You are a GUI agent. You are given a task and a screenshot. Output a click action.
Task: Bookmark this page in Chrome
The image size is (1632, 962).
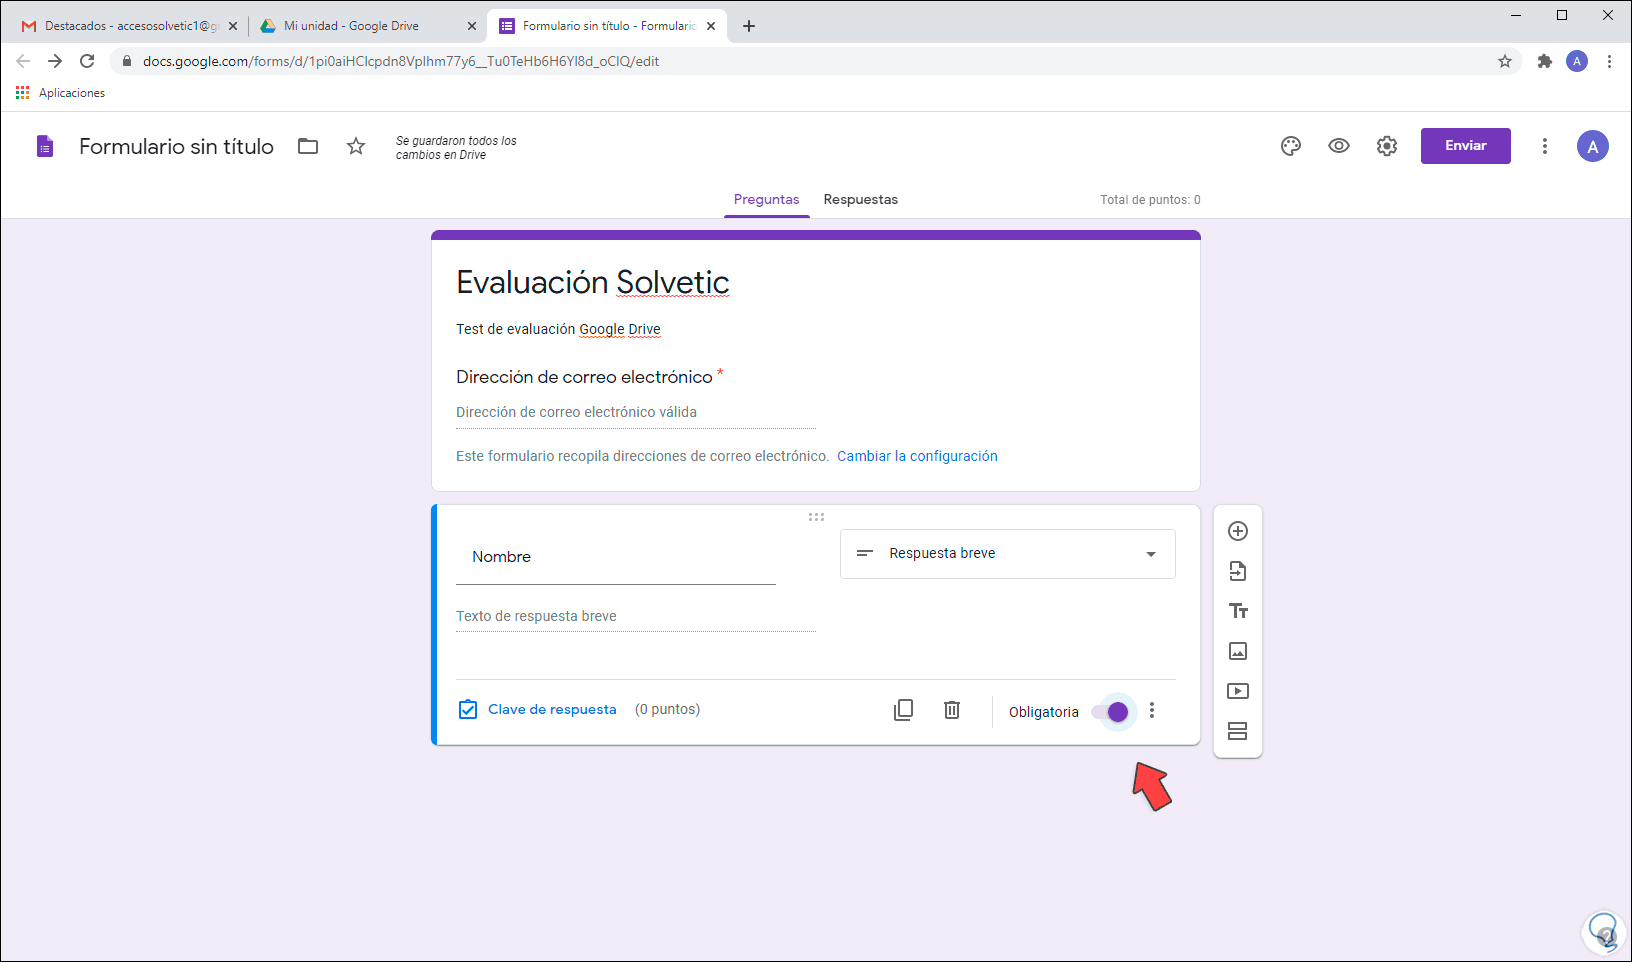click(x=1505, y=61)
